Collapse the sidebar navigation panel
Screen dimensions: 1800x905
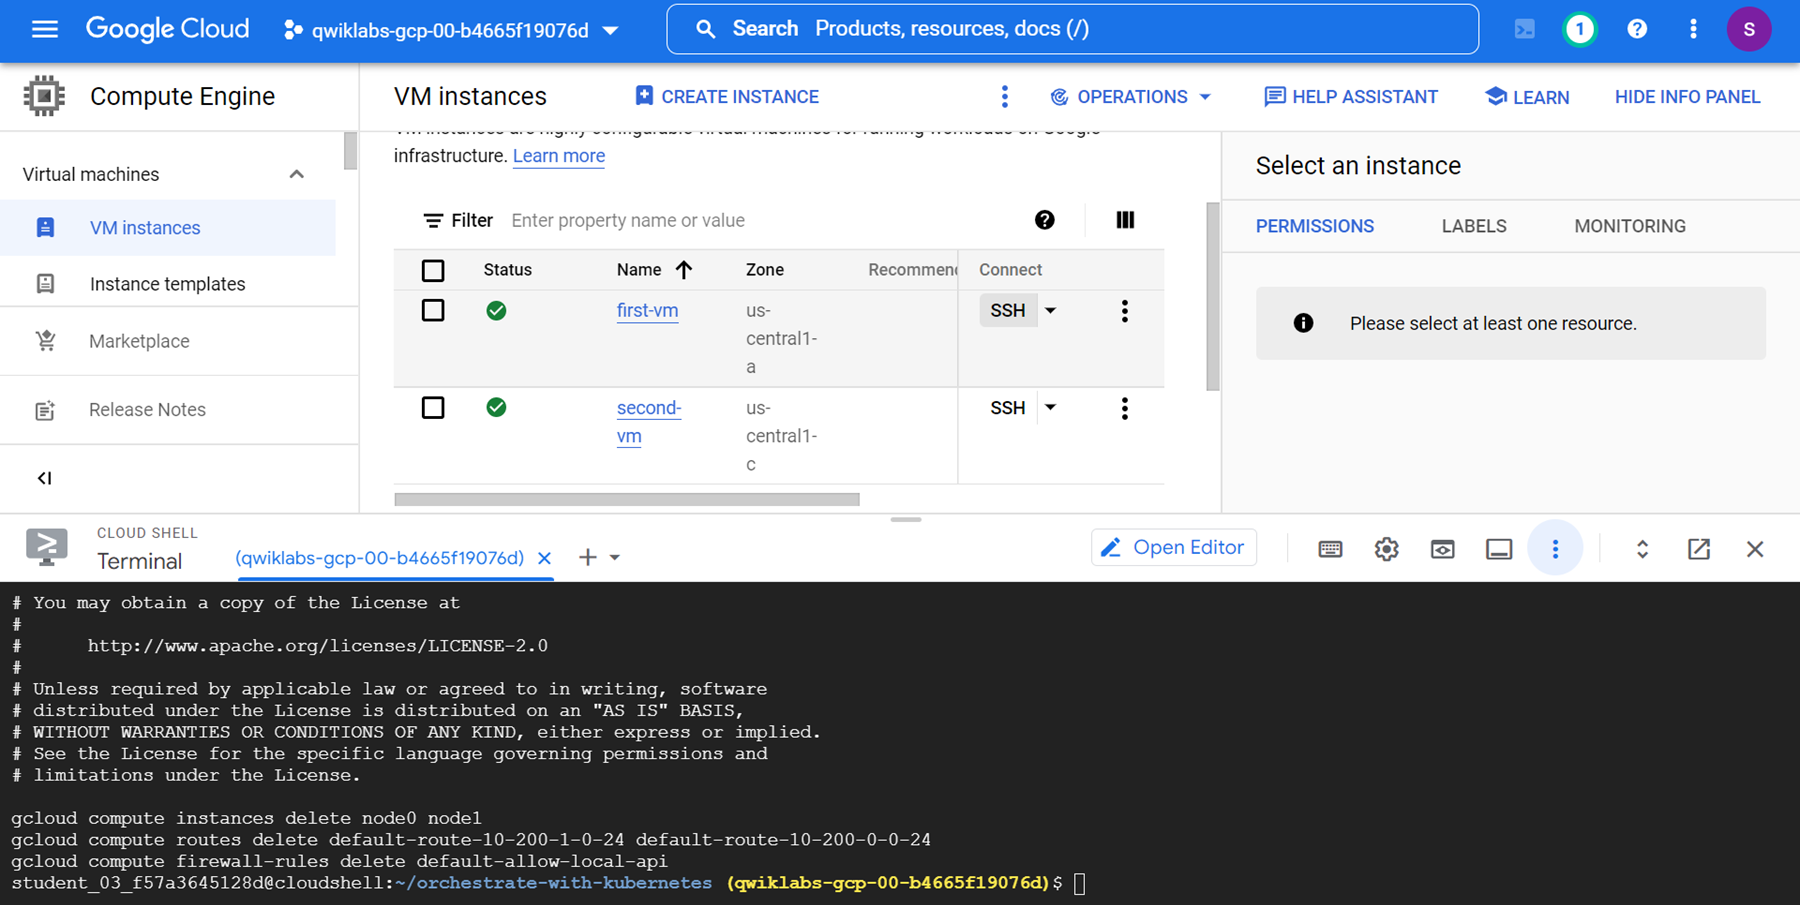[44, 478]
